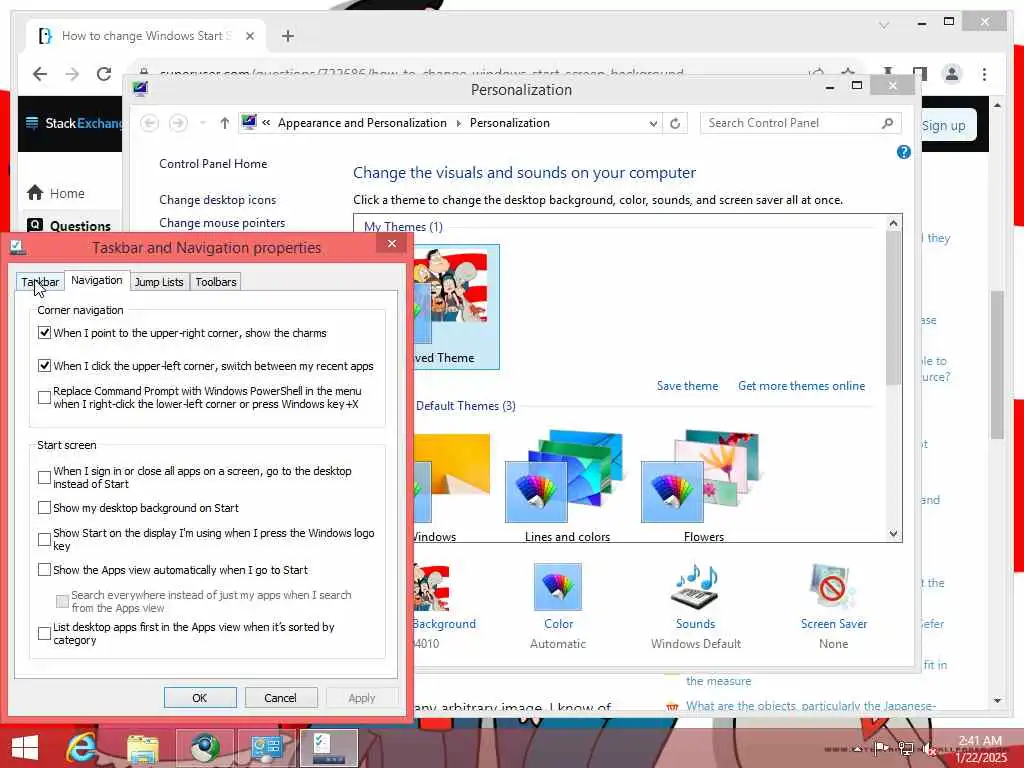Open File Explorer from the taskbar
This screenshot has width=1024, height=768.
(143, 748)
